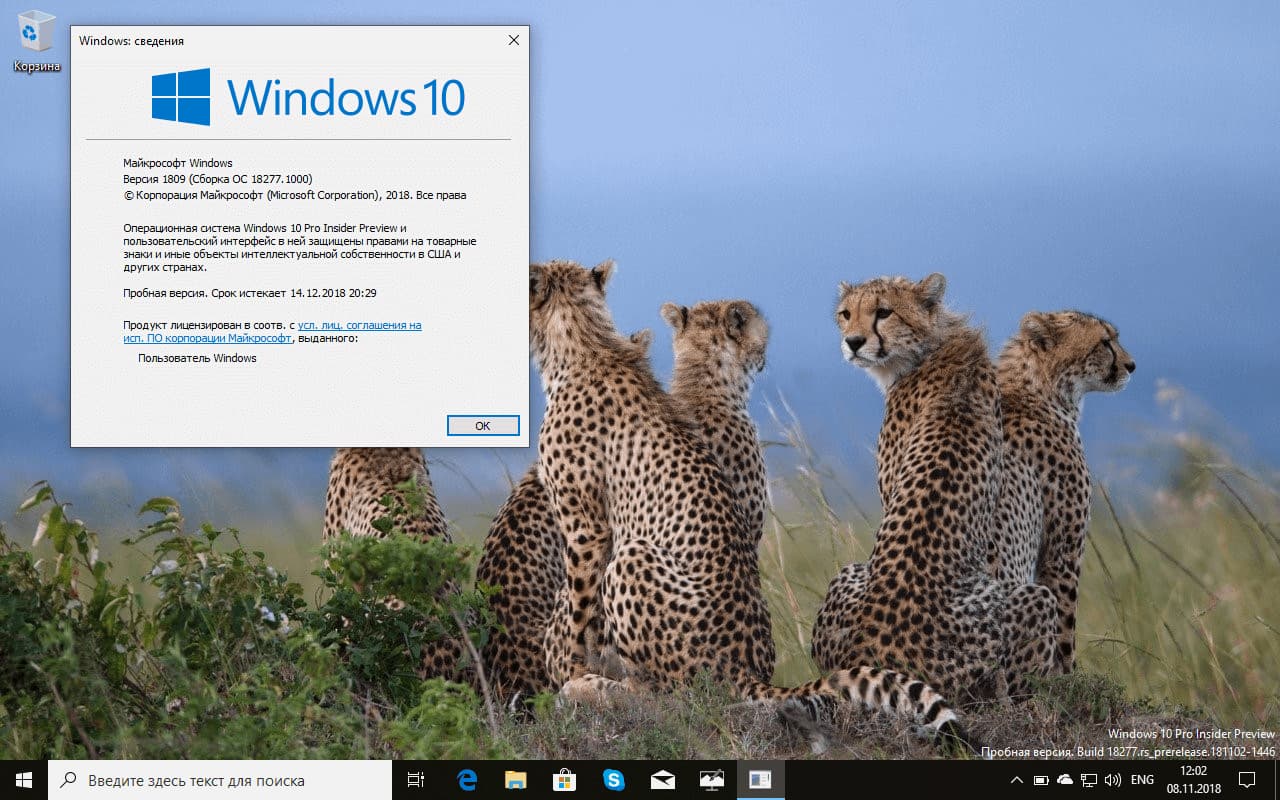Viewport: 1280px width, 800px height.
Task: Open the network status flyout
Action: click(x=1088, y=780)
